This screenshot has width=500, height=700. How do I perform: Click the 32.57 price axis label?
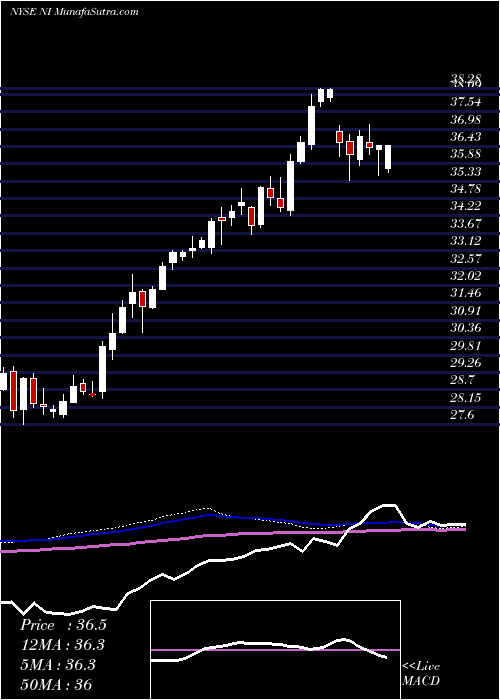[466, 258]
